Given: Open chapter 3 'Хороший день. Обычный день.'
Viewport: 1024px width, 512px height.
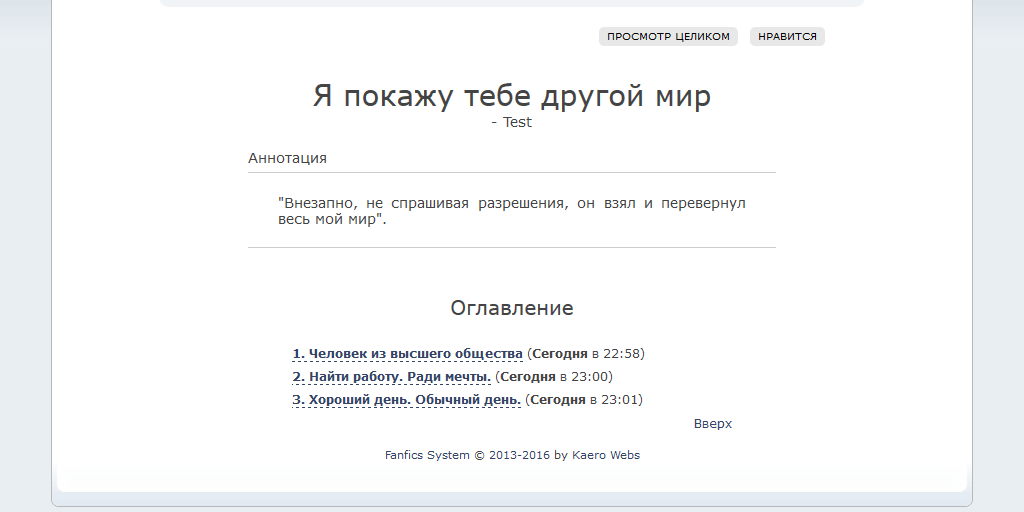Looking at the screenshot, I should [406, 400].
